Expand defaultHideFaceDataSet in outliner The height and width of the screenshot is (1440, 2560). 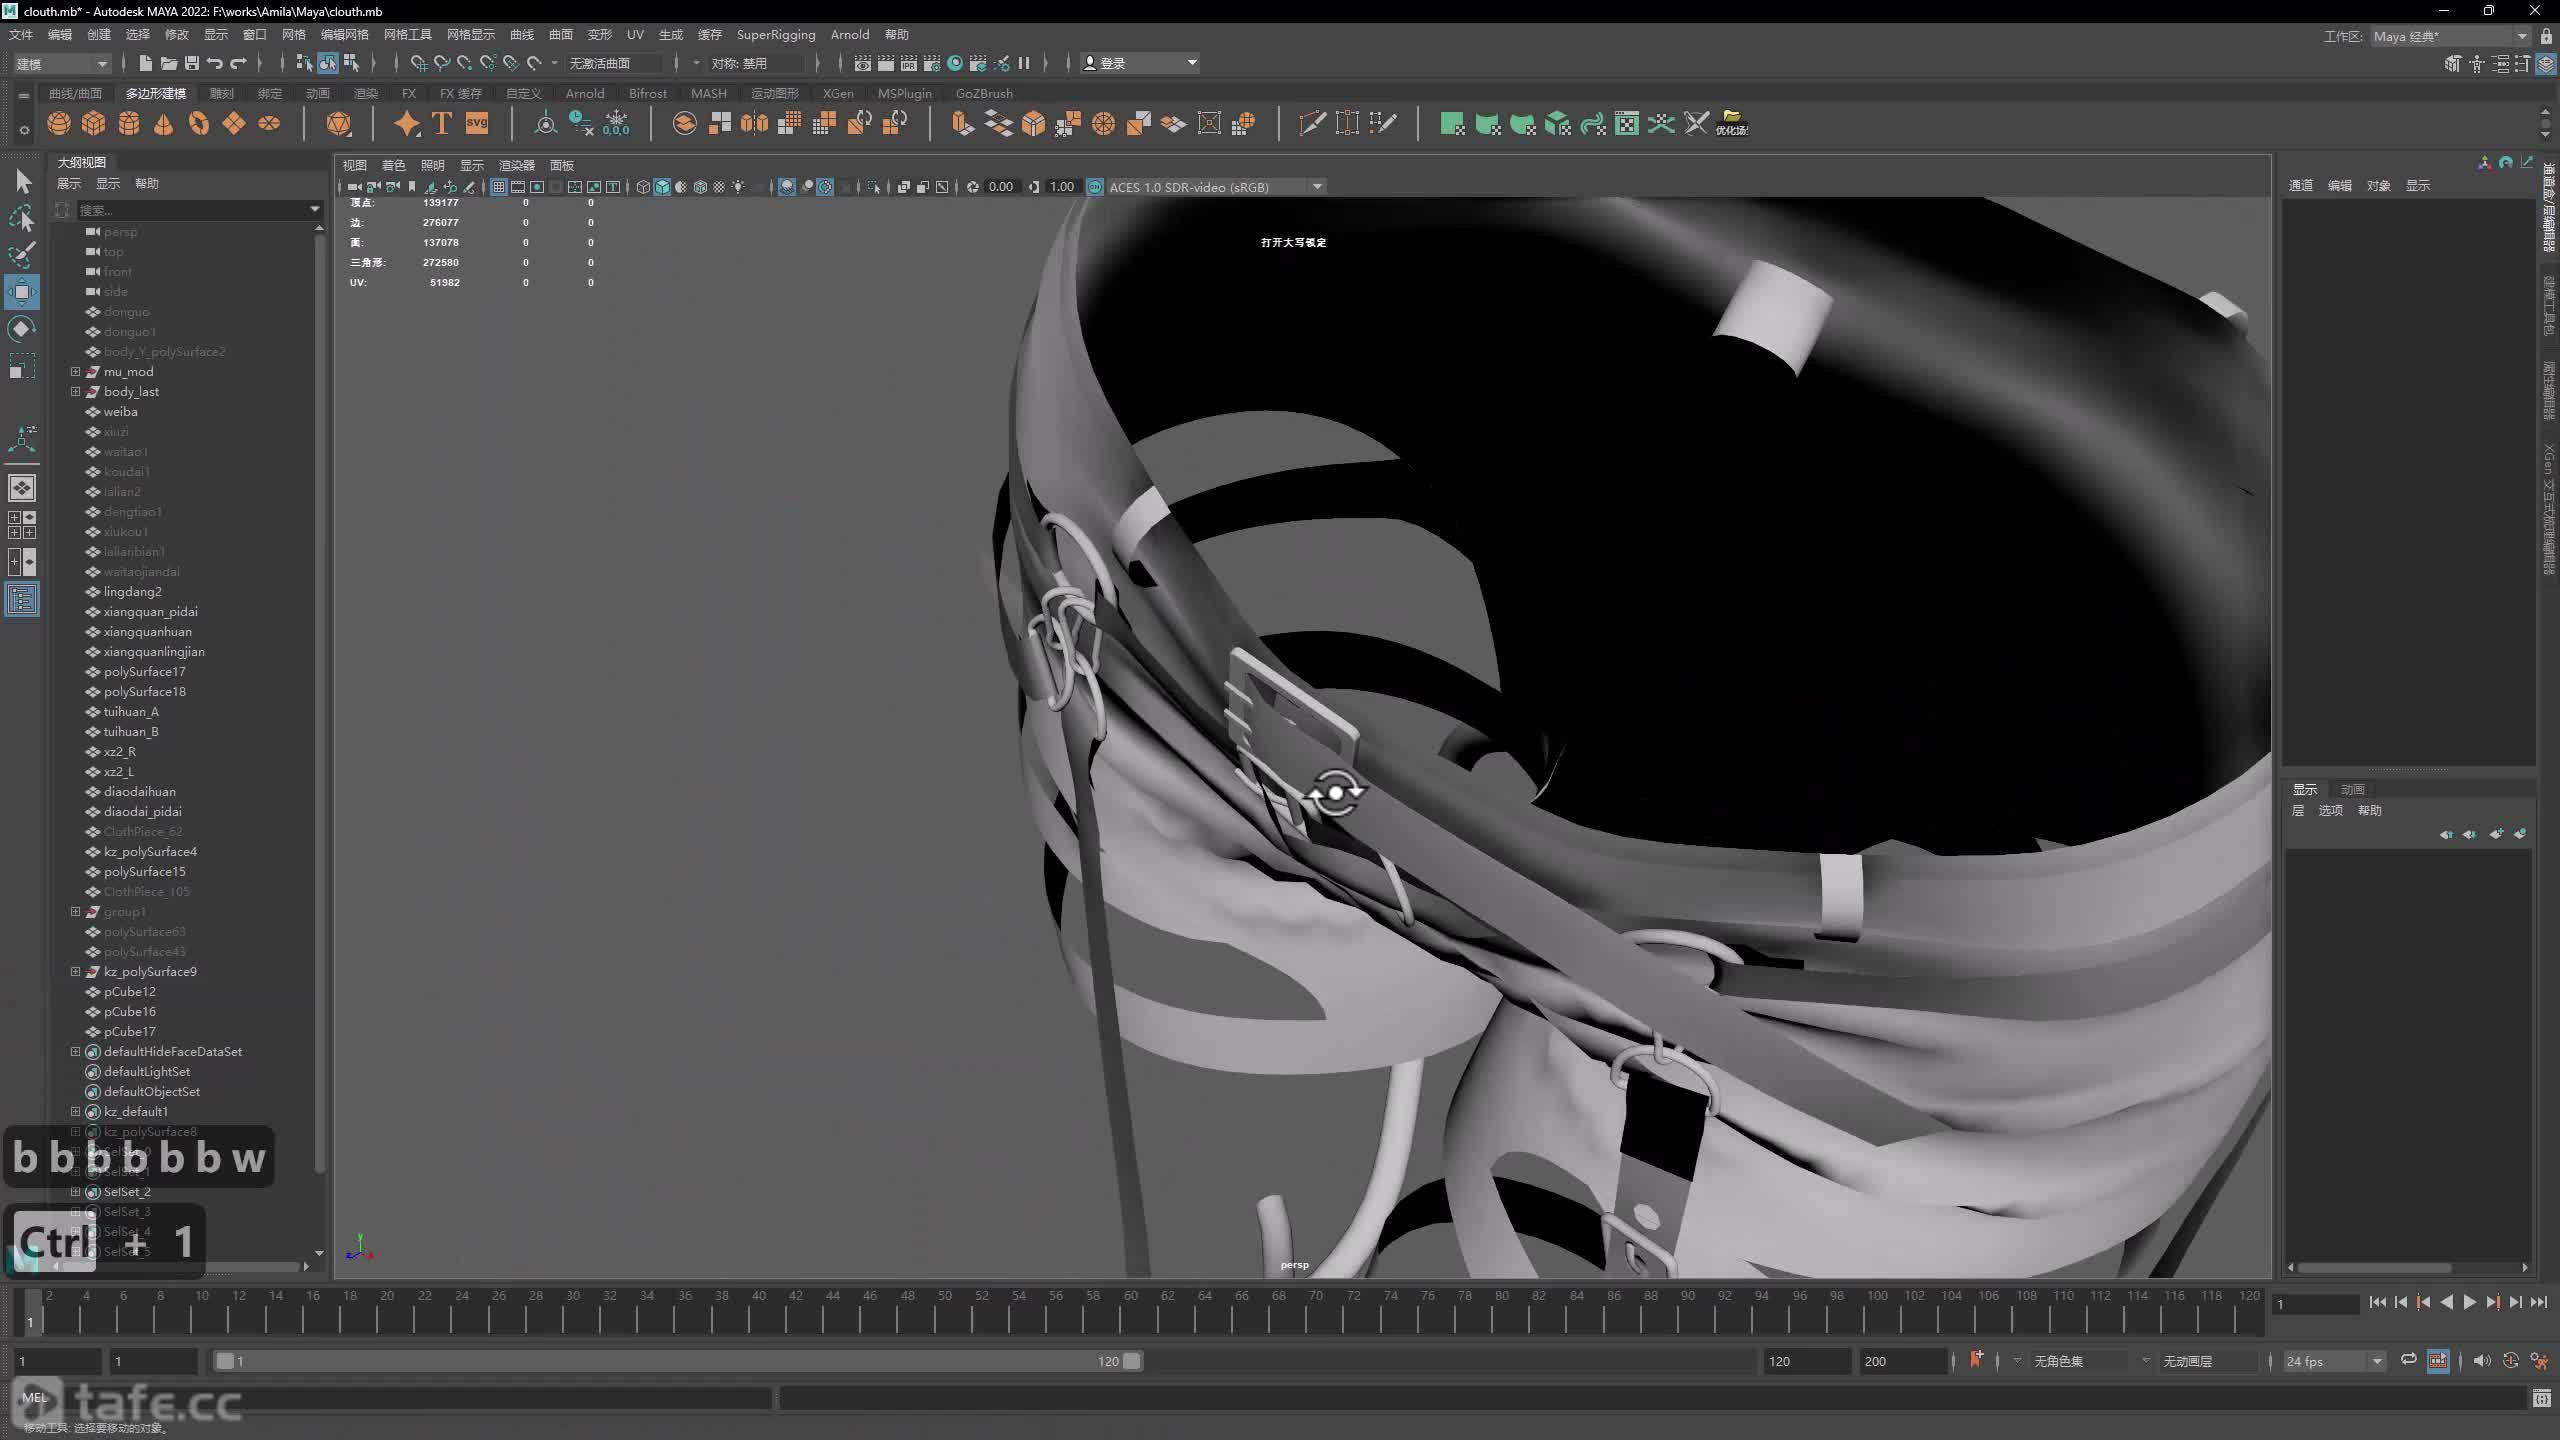pos(75,1051)
